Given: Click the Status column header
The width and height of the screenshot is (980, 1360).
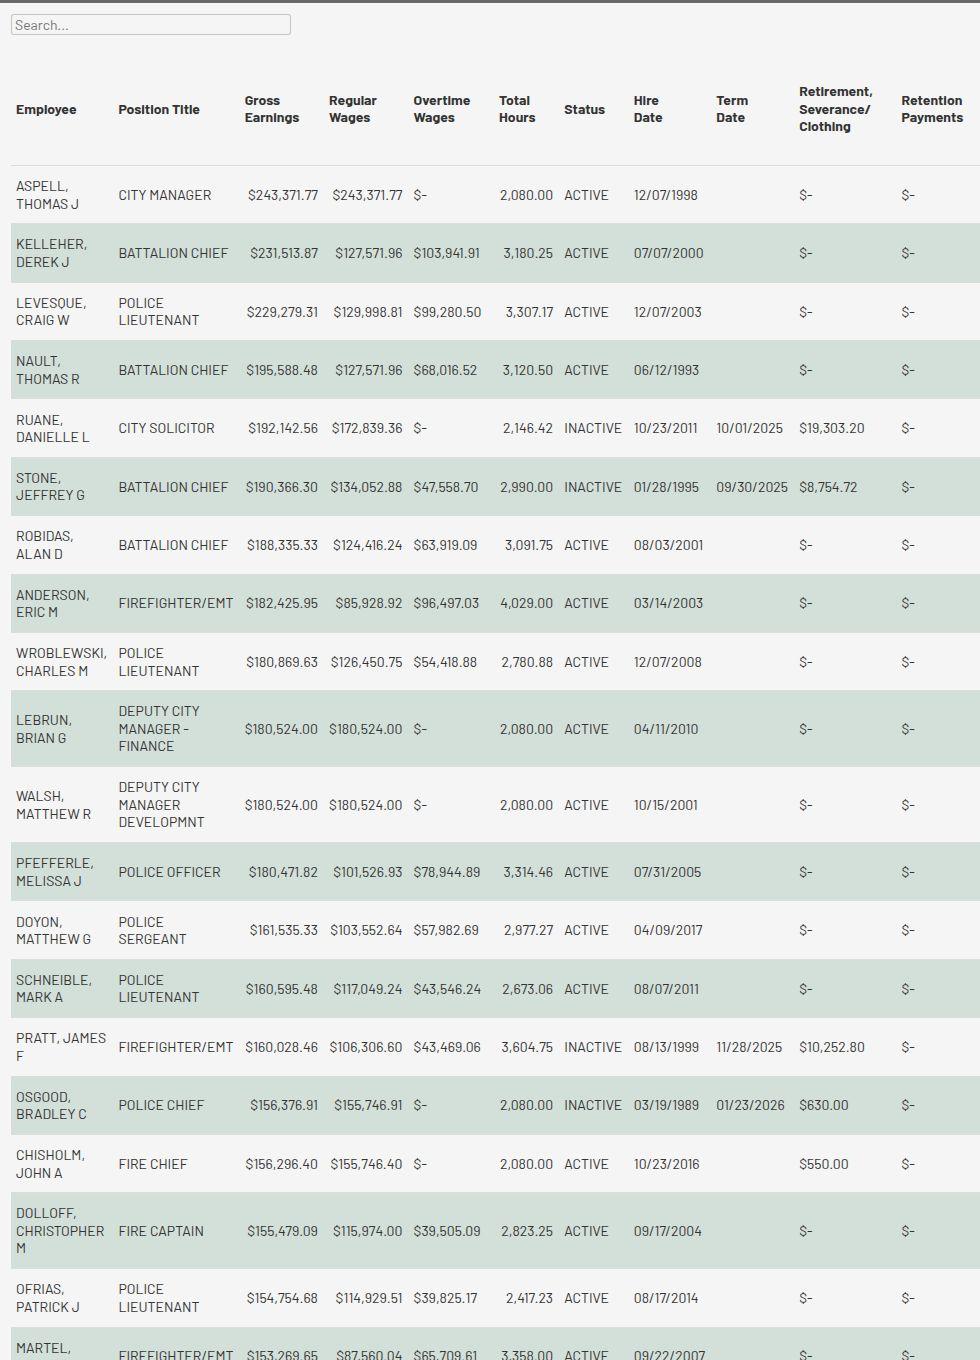Looking at the screenshot, I should [x=584, y=110].
